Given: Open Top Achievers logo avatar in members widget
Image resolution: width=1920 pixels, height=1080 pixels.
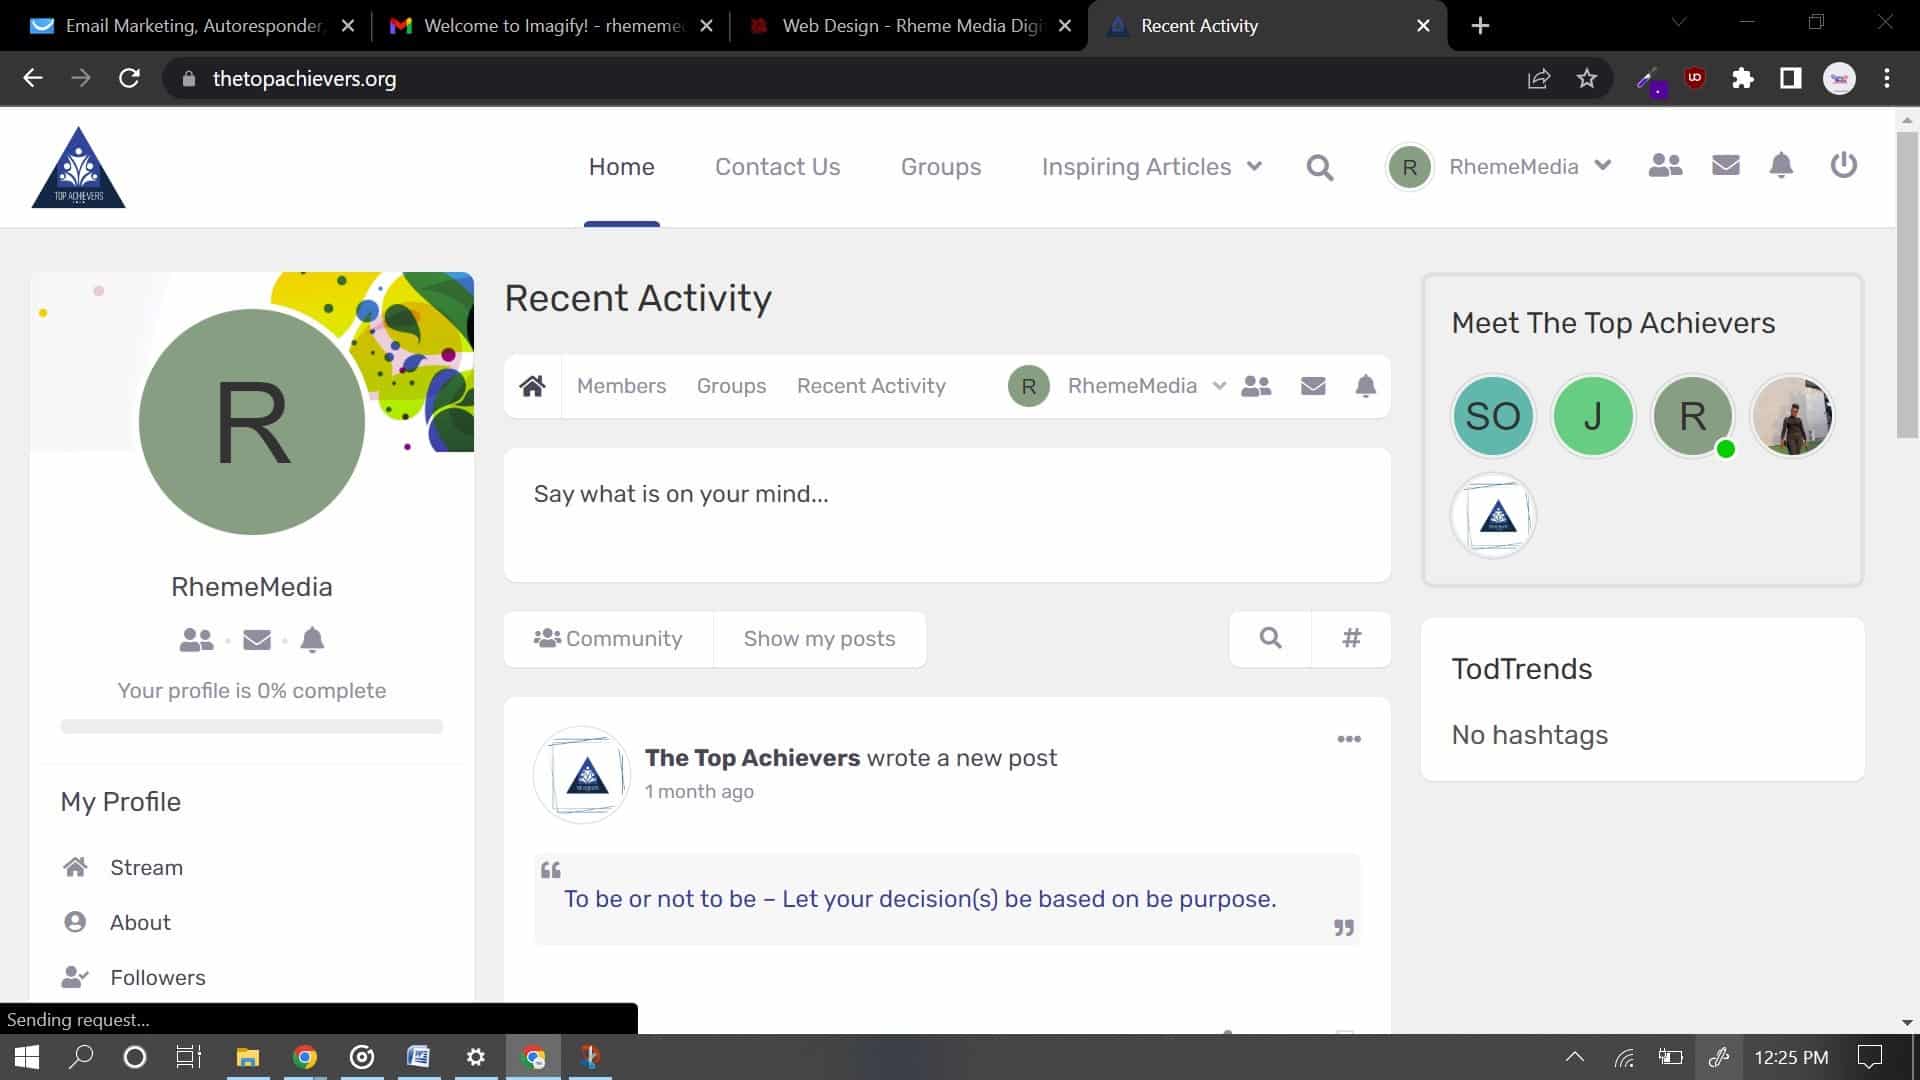Looking at the screenshot, I should coord(1492,516).
